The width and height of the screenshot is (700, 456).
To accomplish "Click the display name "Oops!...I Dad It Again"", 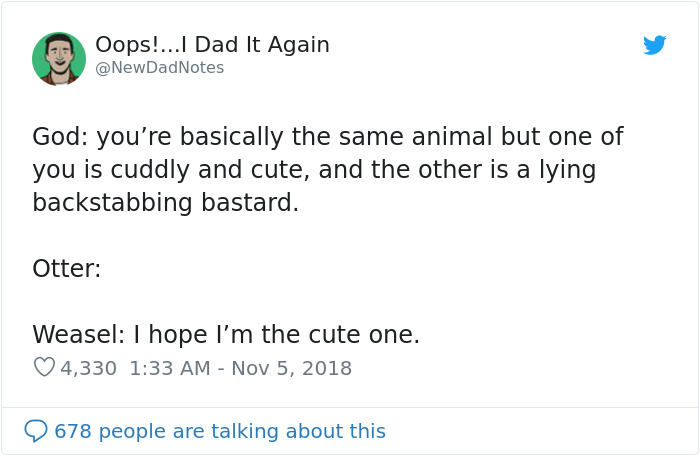I will click(x=212, y=45).
